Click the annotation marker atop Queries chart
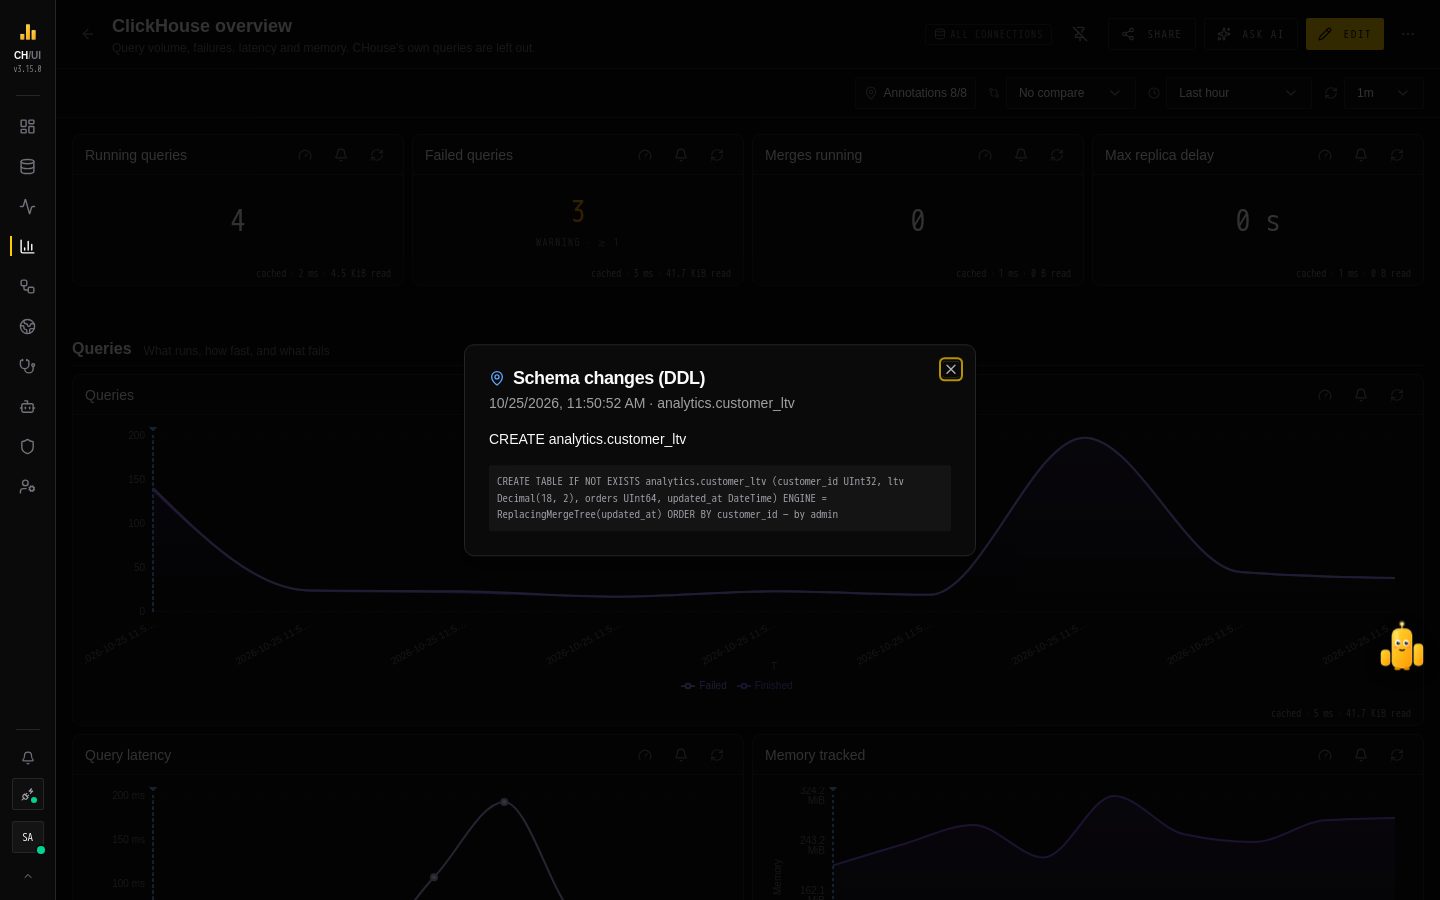This screenshot has height=900, width=1440. coord(153,429)
